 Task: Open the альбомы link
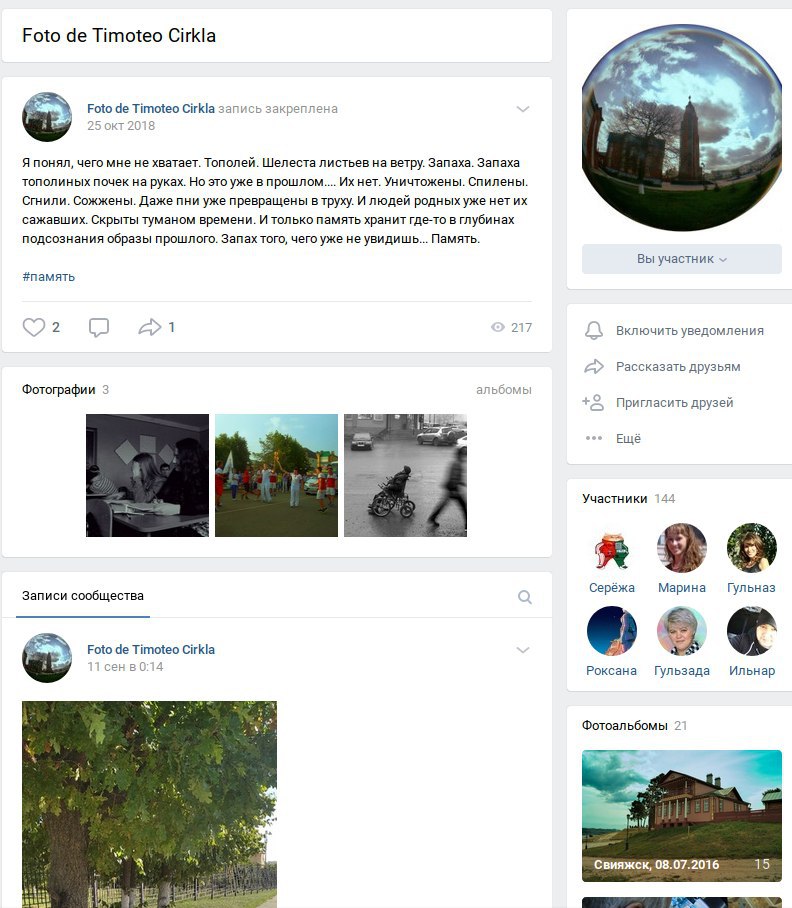click(x=504, y=390)
